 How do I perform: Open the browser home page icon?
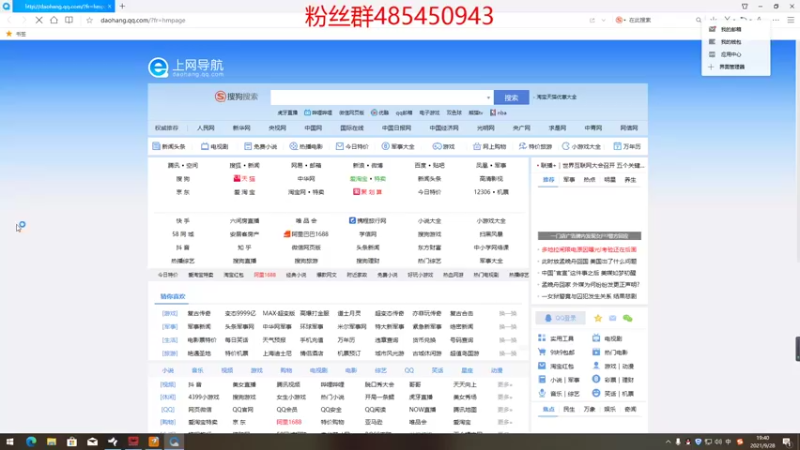click(x=54, y=20)
